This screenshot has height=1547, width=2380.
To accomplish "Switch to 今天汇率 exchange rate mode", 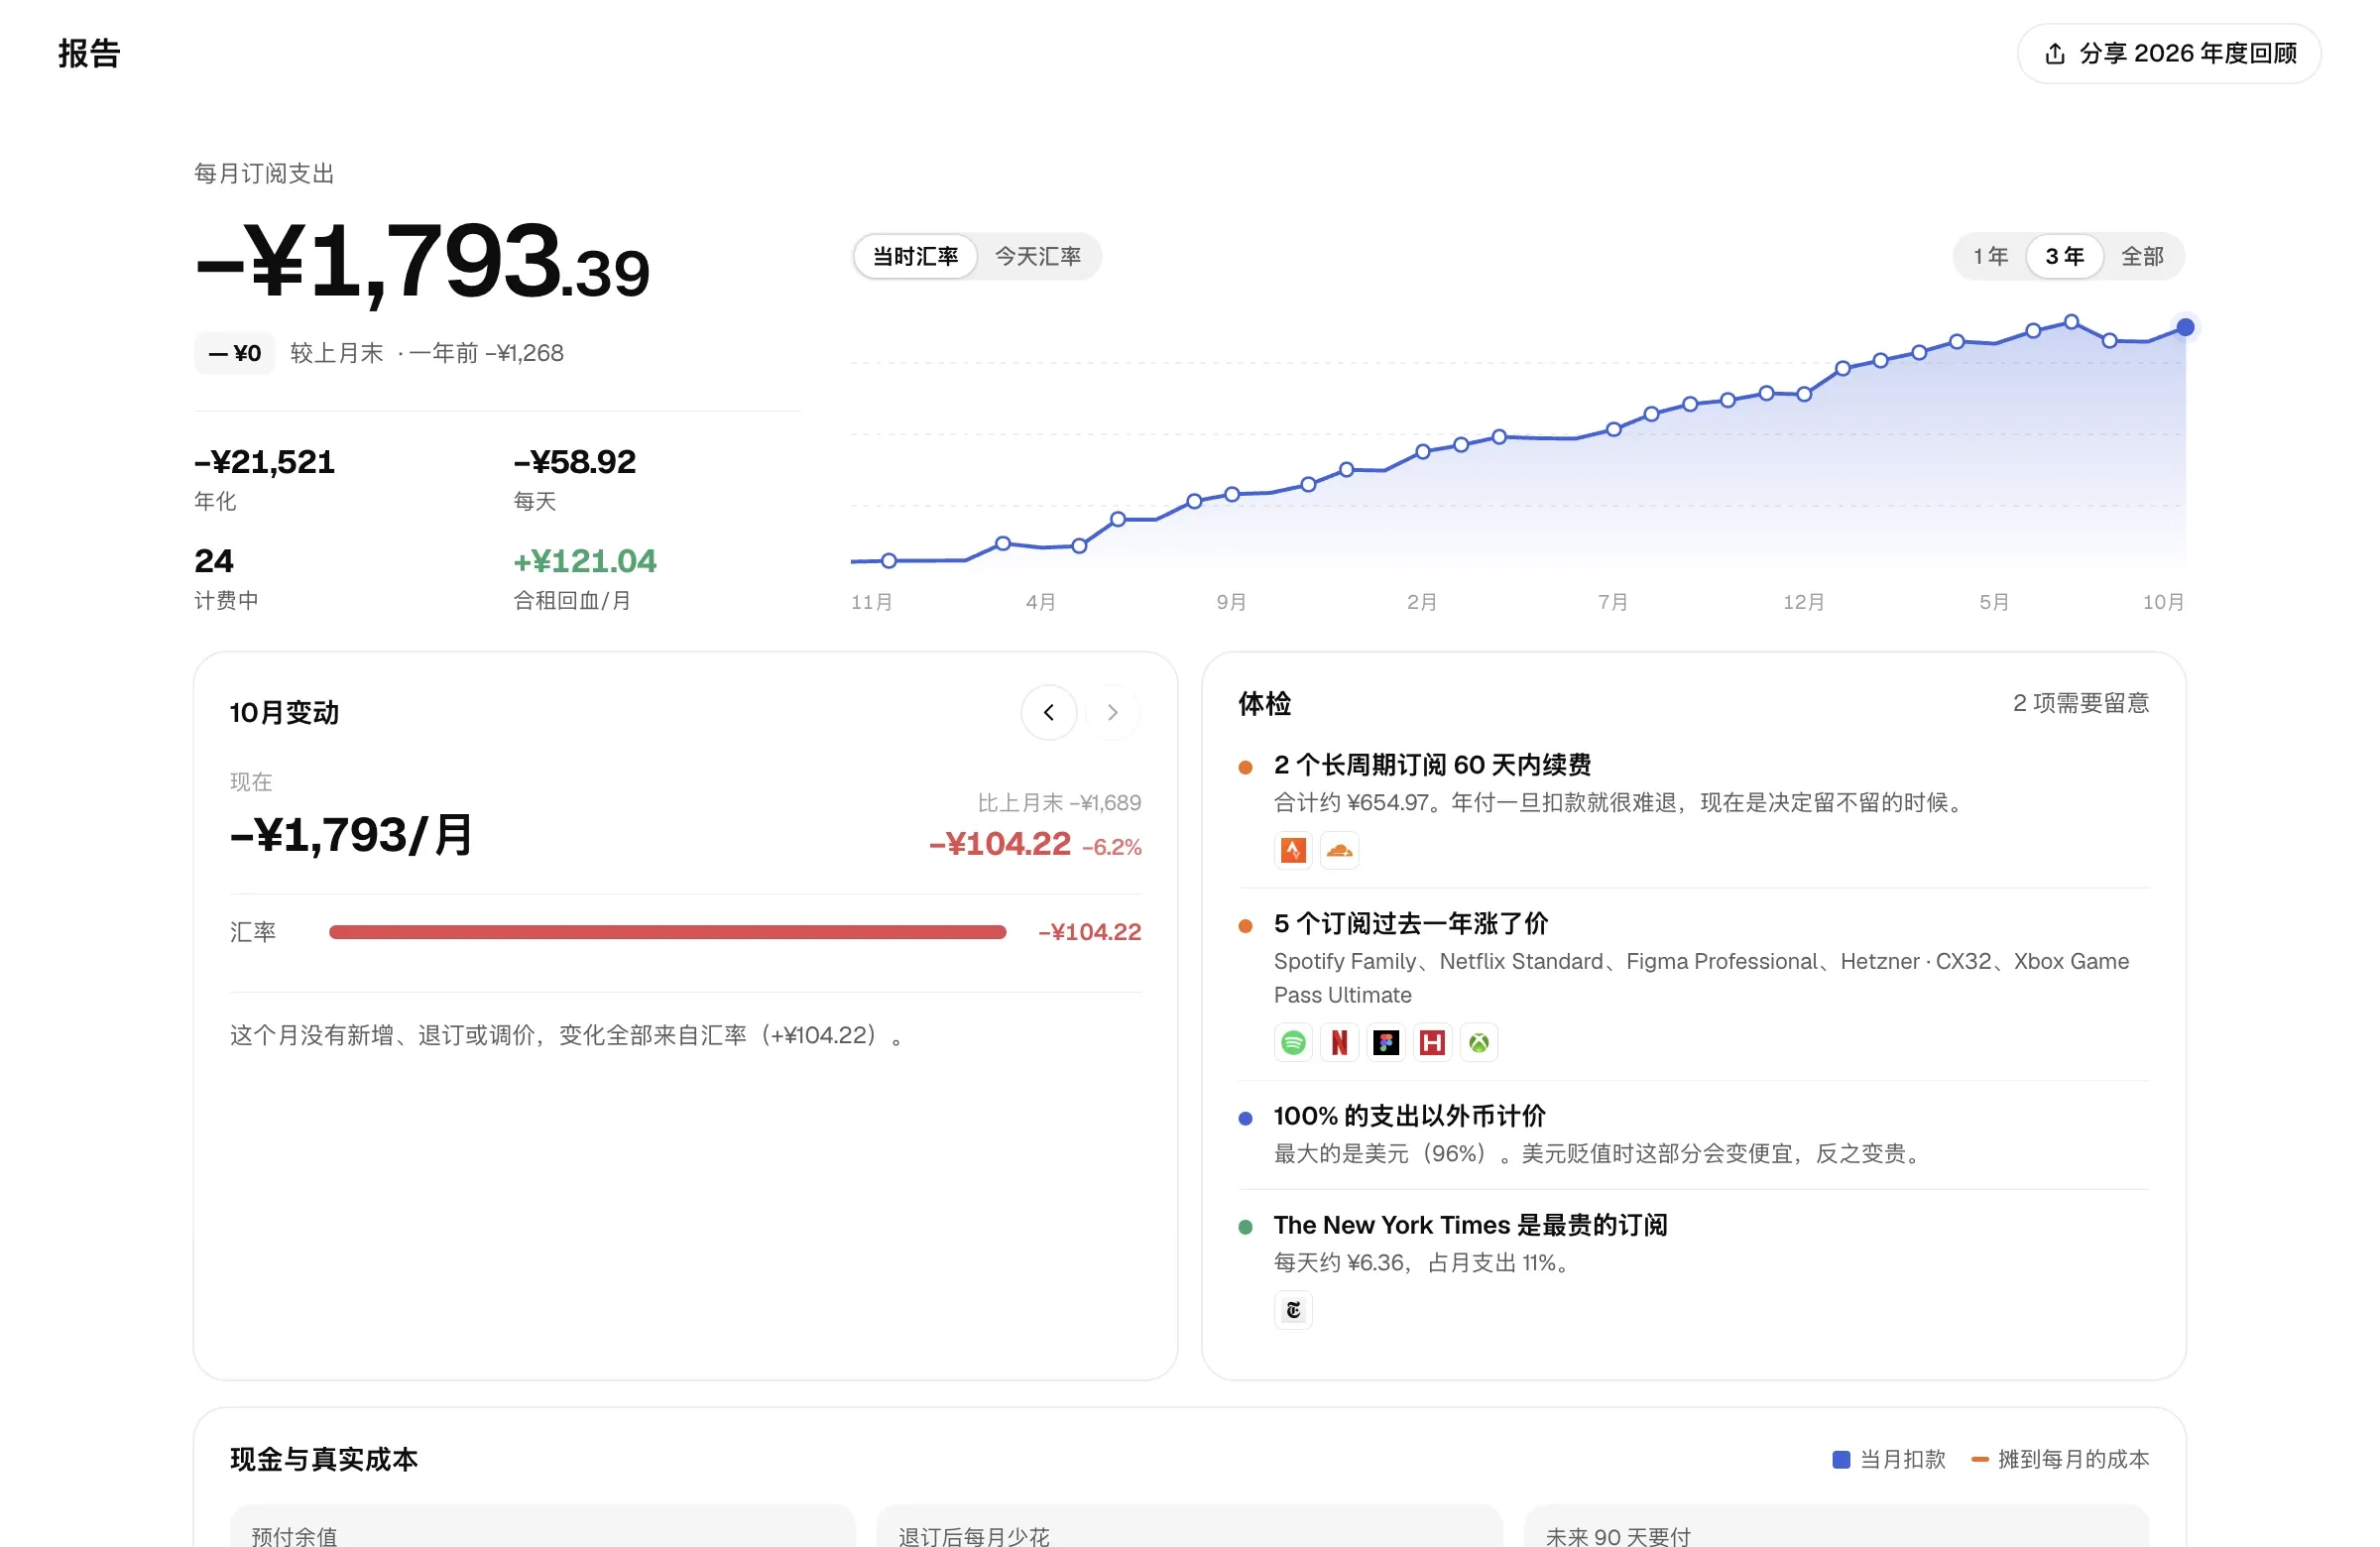I will coord(1038,257).
